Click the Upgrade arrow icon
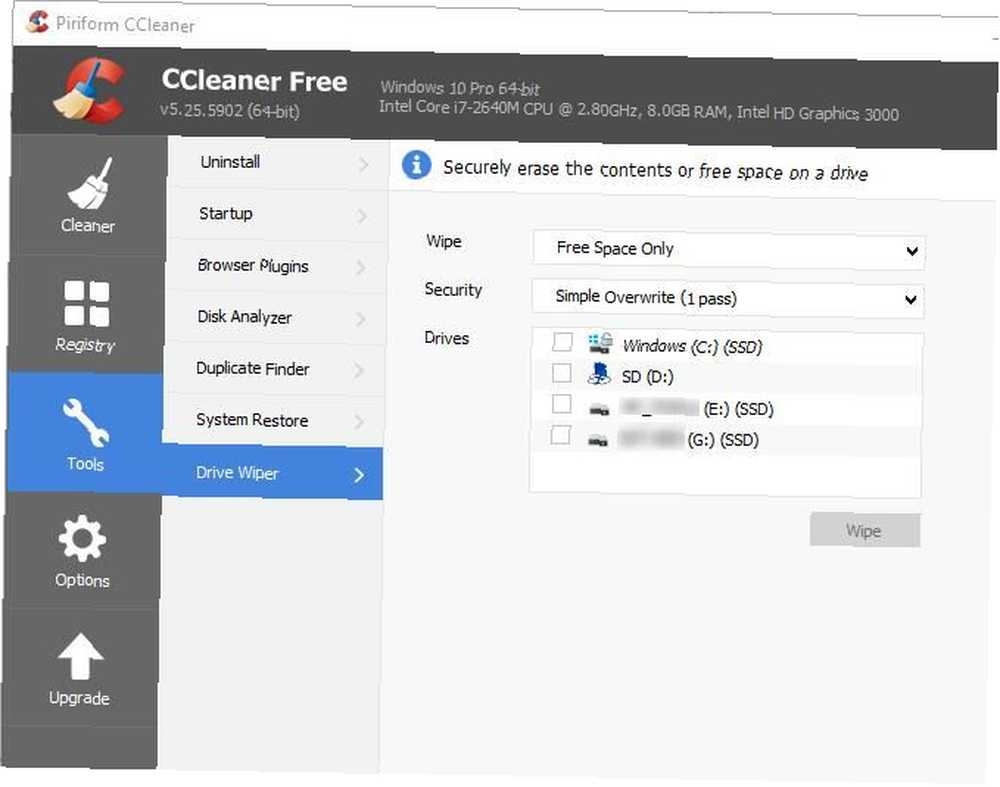Screen dimensions: 1000x787 pos(80,656)
